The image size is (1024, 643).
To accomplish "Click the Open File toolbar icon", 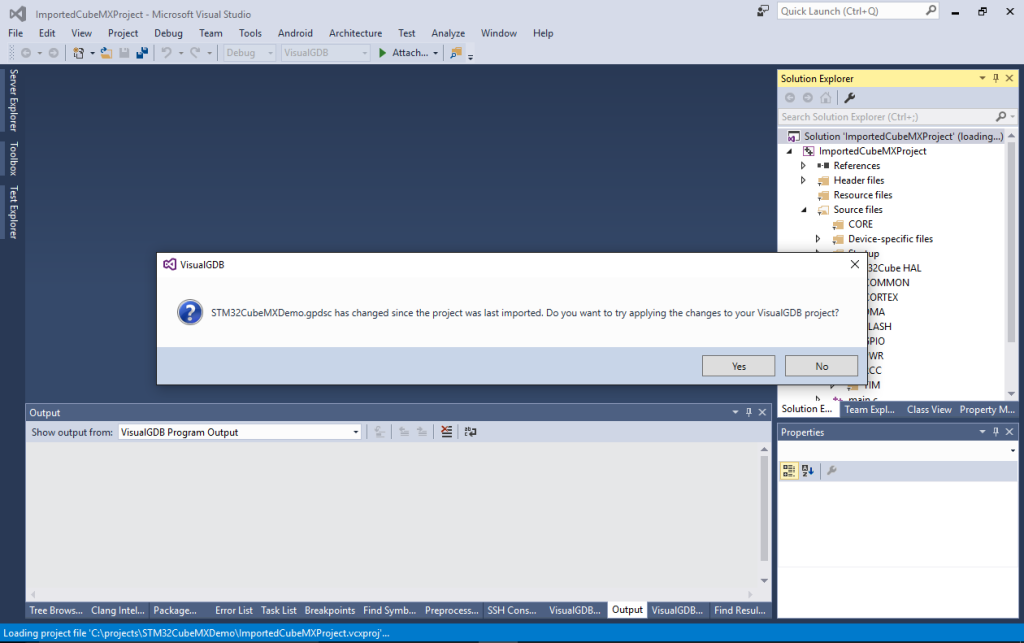I will click(x=105, y=53).
